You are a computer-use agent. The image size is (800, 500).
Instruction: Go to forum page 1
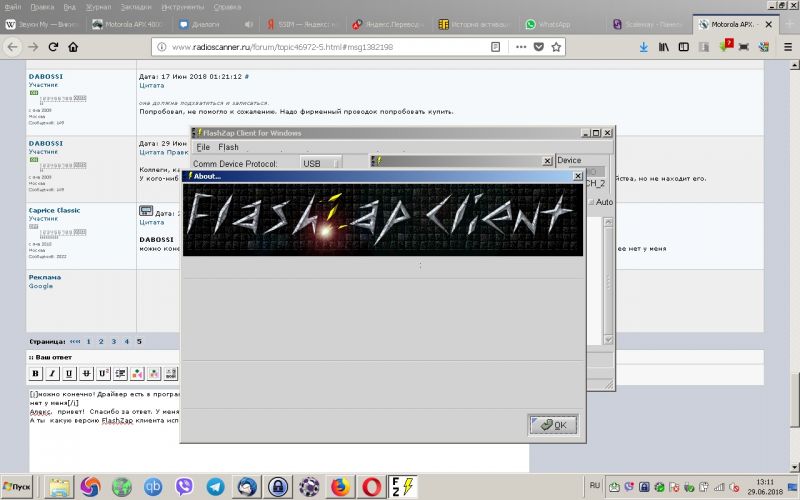(88, 342)
